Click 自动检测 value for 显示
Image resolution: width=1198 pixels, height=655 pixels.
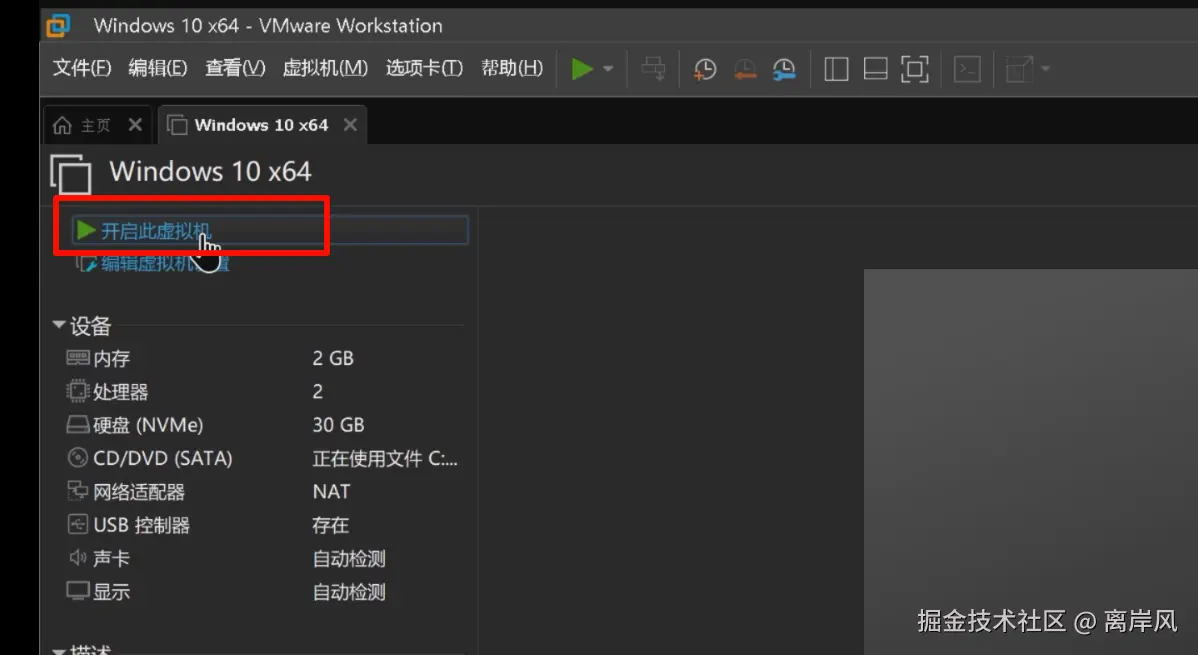click(x=349, y=592)
